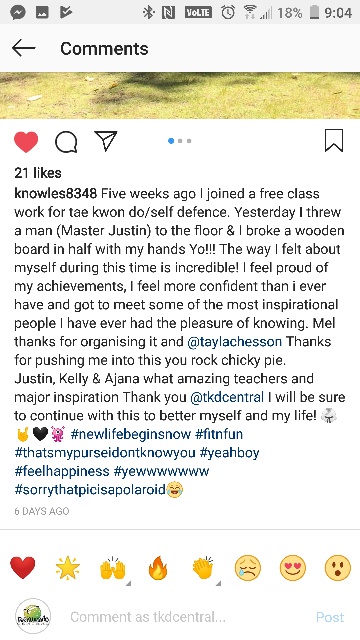The height and width of the screenshot is (640, 360).
Task: Tap the Post button
Action: coord(330,617)
